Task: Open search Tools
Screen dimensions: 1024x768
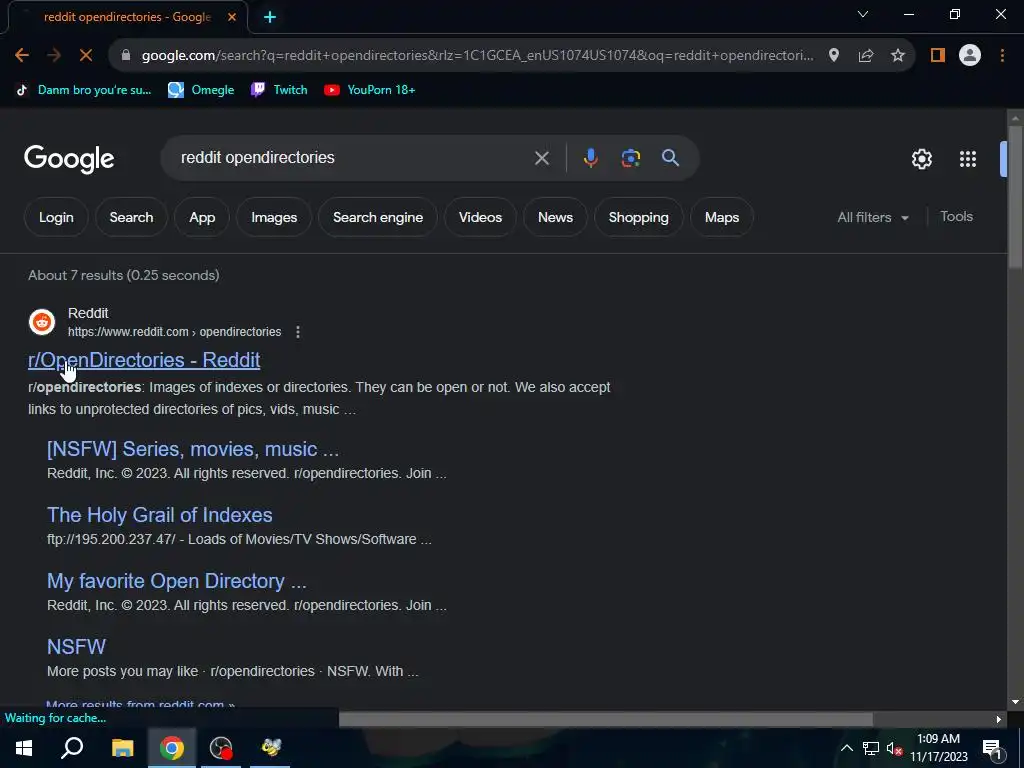Action: point(956,217)
